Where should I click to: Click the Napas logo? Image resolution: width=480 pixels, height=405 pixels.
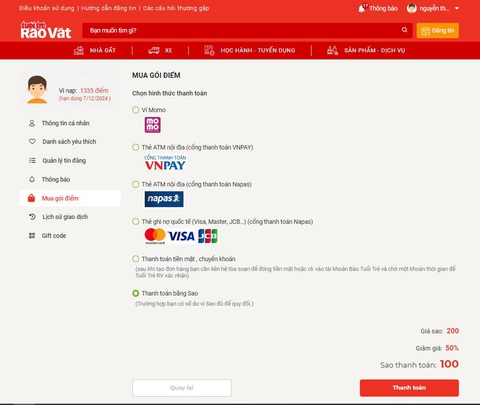(x=164, y=199)
